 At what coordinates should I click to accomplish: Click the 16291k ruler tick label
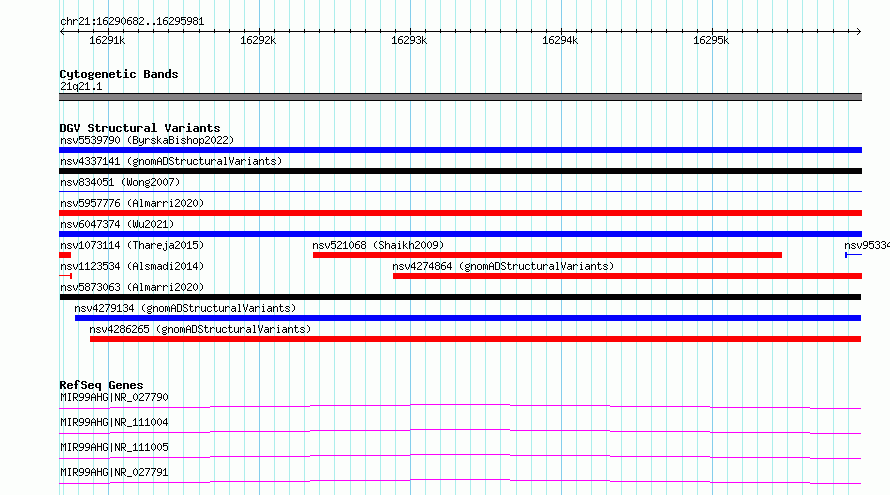tap(107, 40)
